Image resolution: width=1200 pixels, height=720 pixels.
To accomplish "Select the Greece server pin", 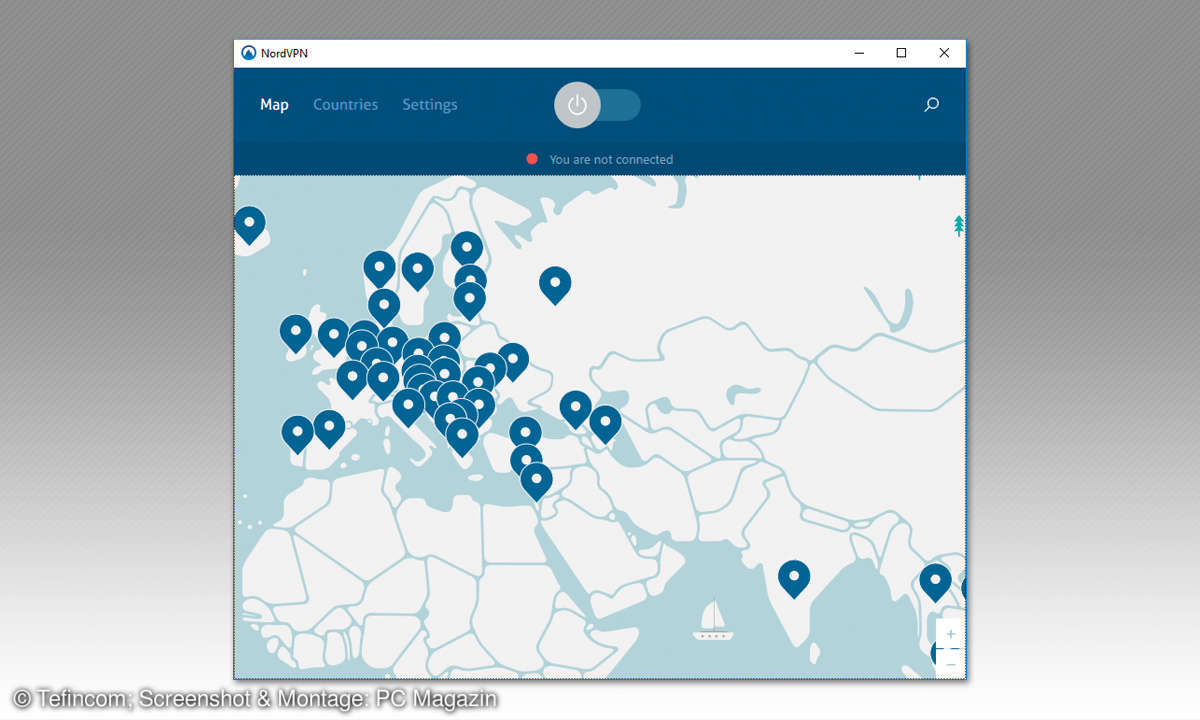I will 462,437.
